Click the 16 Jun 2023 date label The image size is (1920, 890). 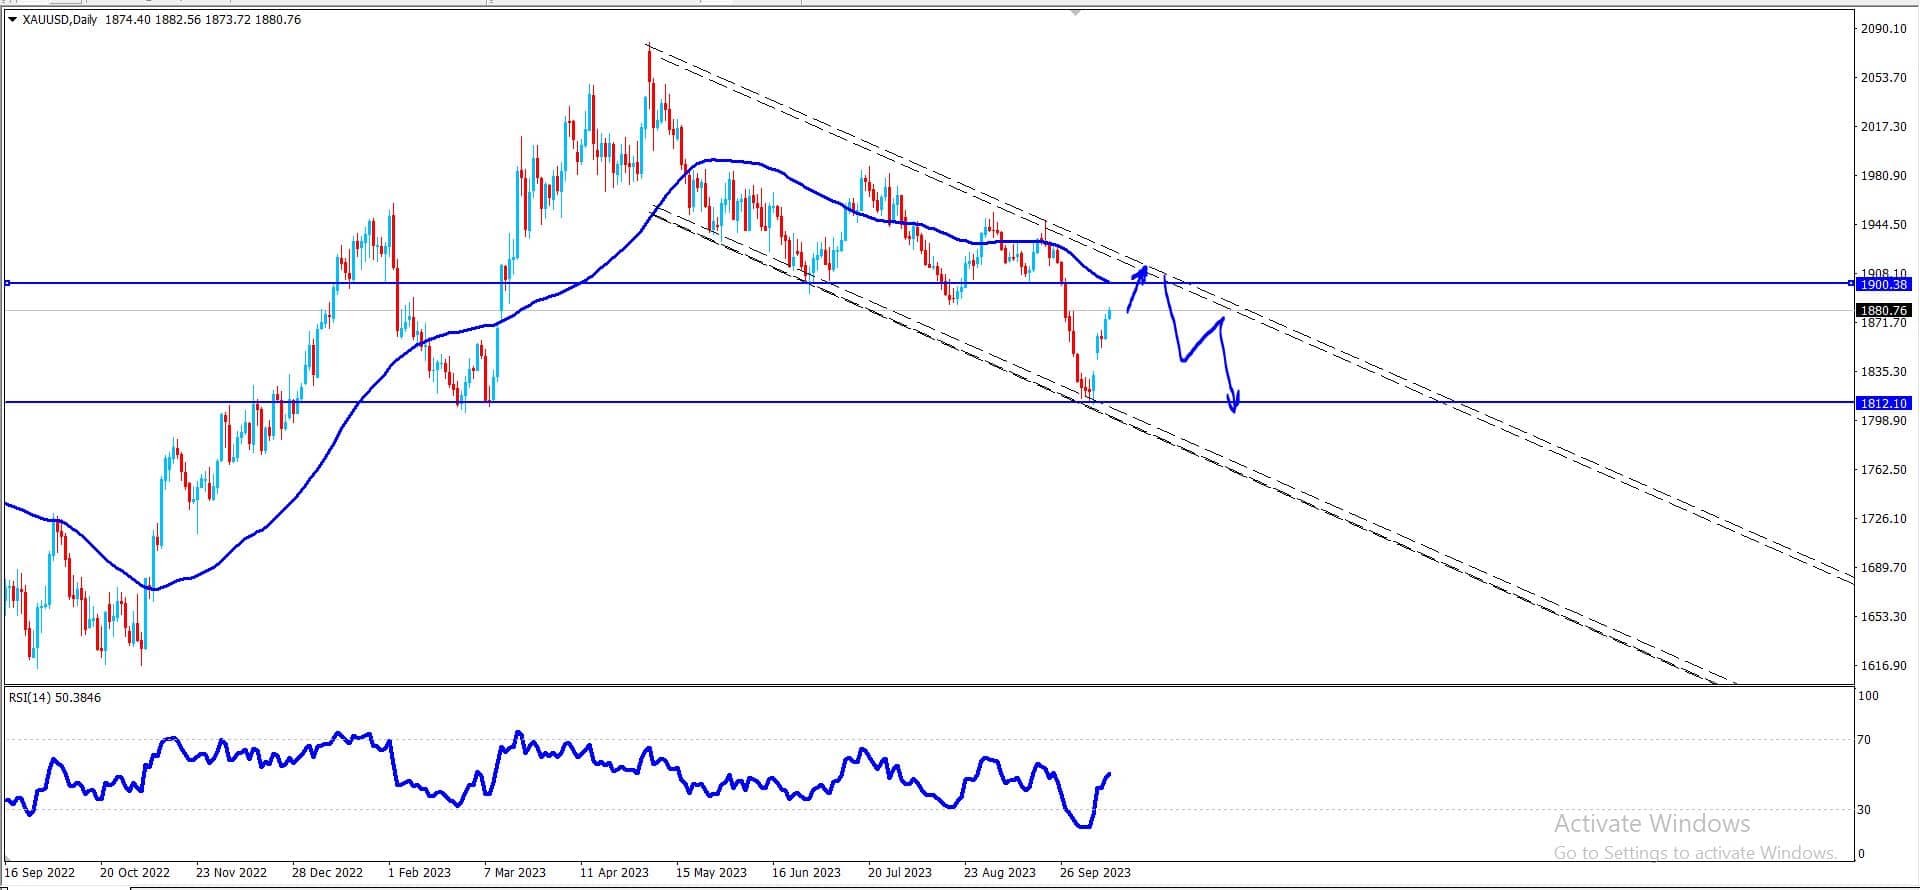(x=806, y=872)
